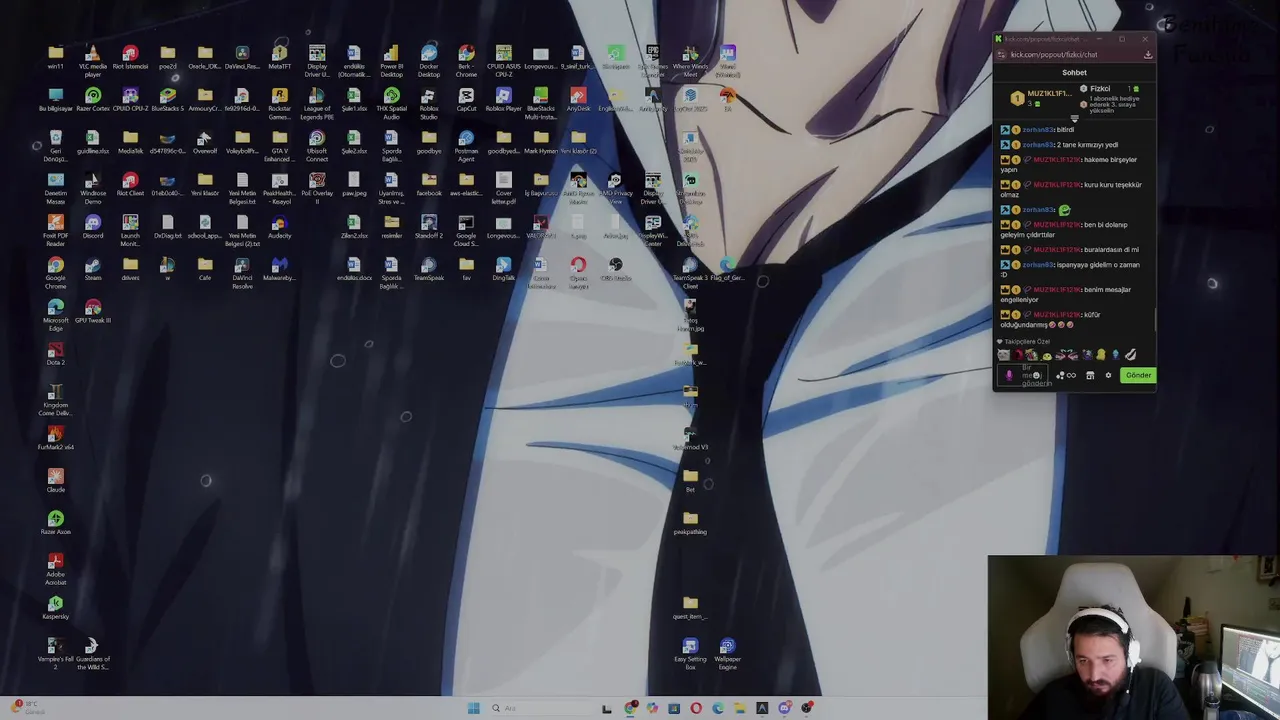Open Bu bilgisayar desktop icon
Viewport: 1280px width, 720px height.
pyautogui.click(x=55, y=100)
